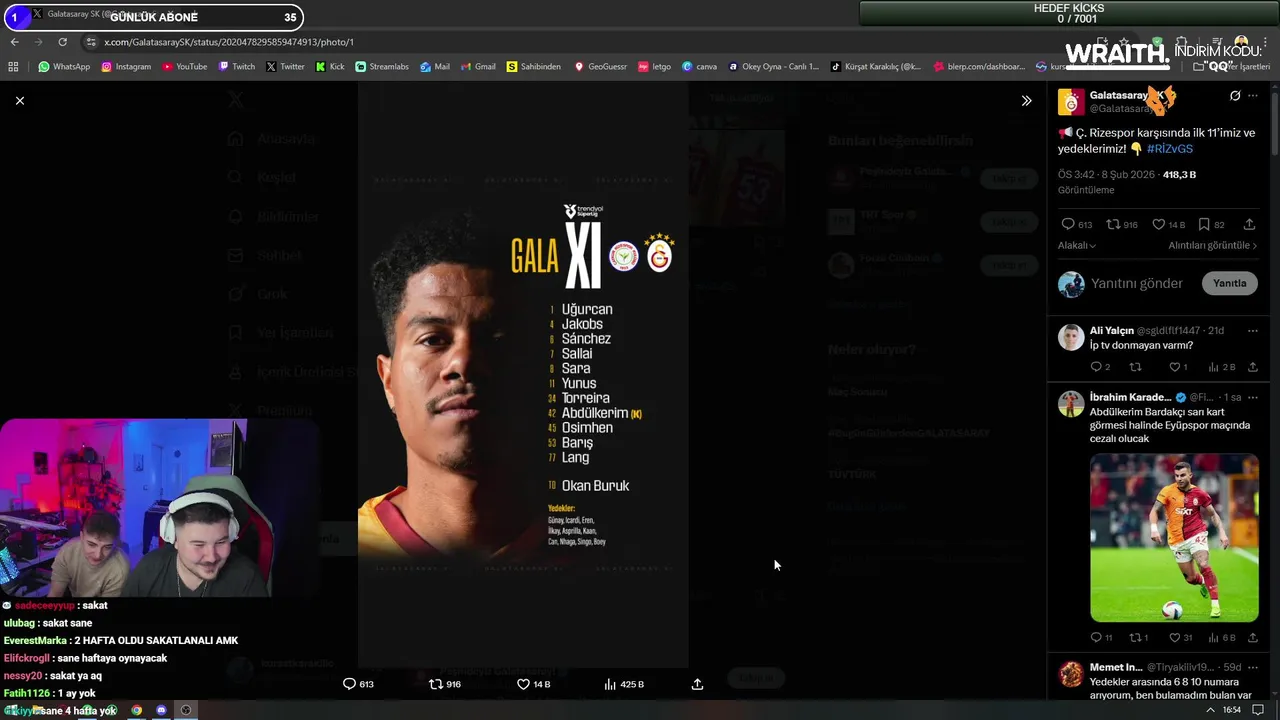Open the WhatsApp bookmark

[64, 67]
